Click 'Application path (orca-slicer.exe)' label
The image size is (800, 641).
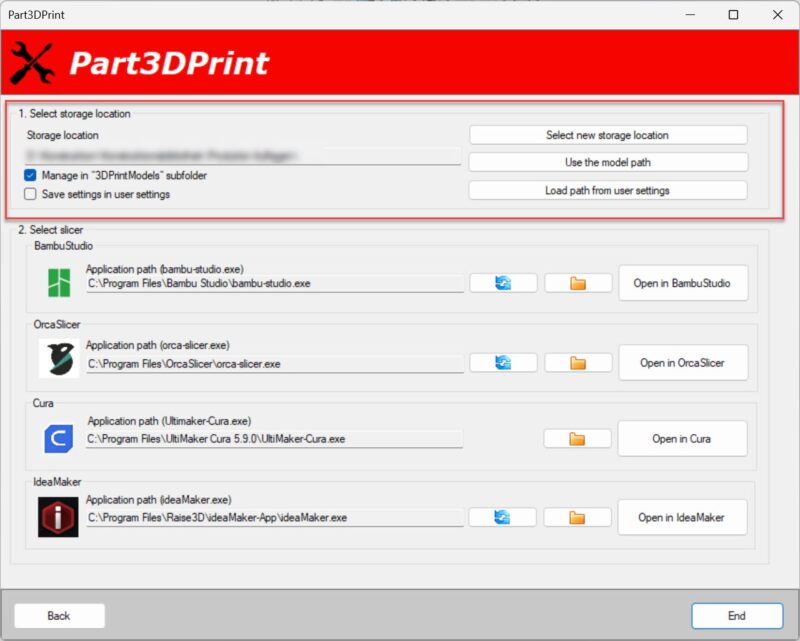[158, 345]
